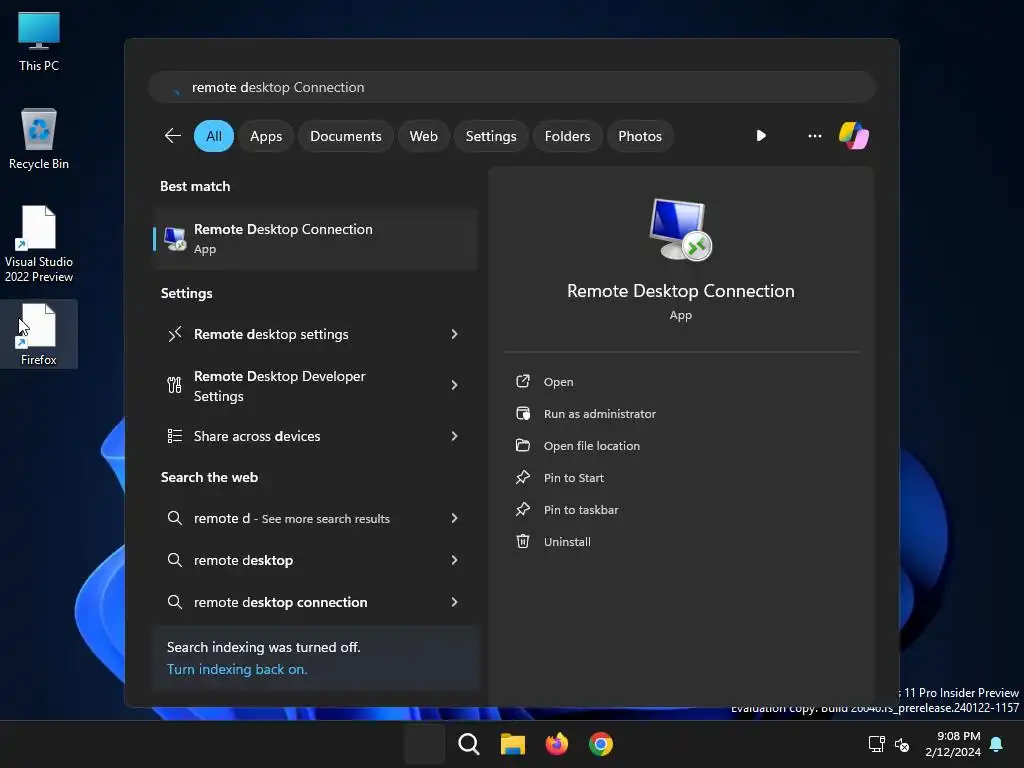Expand Share across devices chevron

click(455, 436)
